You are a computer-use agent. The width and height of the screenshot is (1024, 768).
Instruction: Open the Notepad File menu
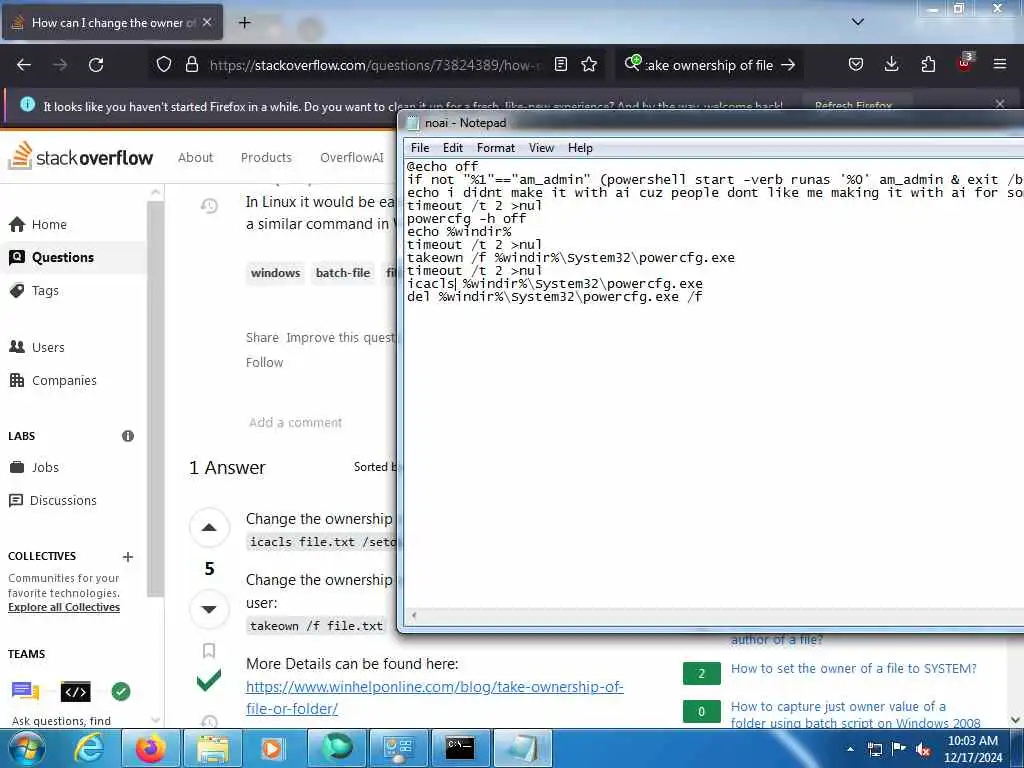(420, 148)
